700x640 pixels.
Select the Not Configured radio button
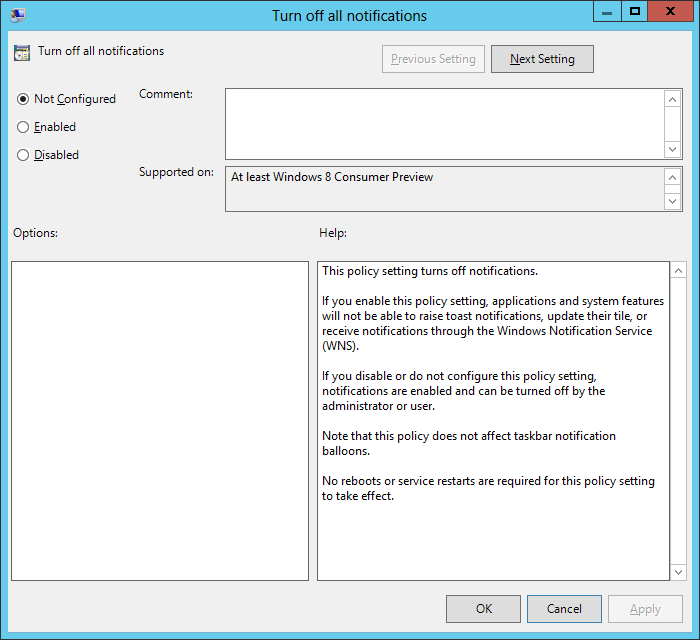click(x=23, y=99)
